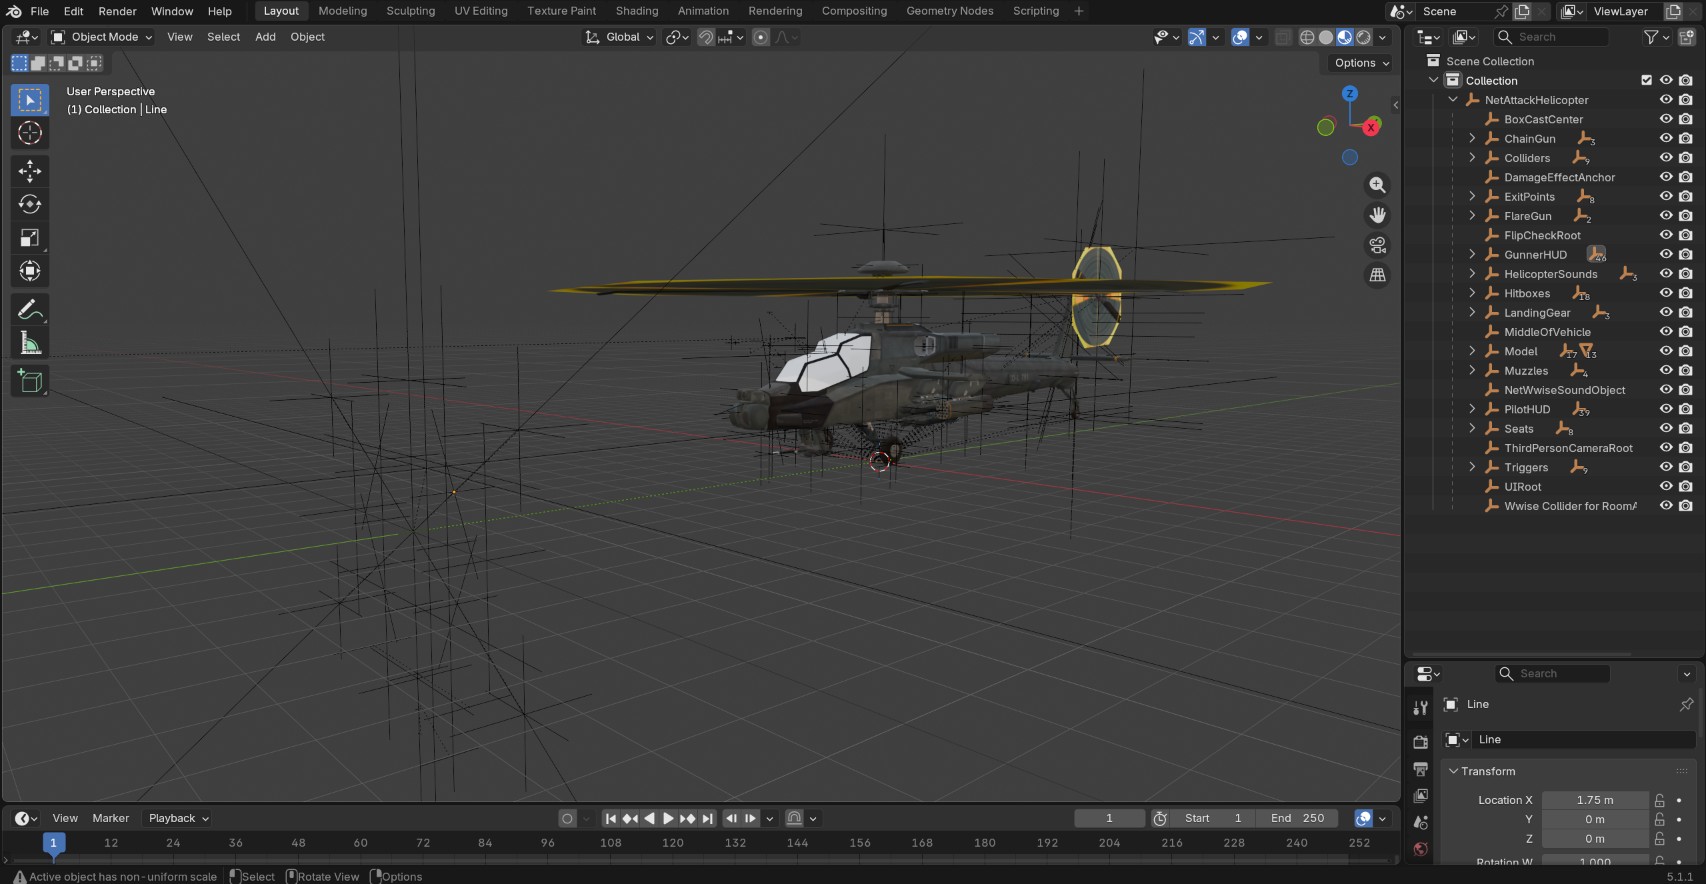
Task: Hide NetAttackHelicopter in viewport
Action: click(x=1666, y=100)
